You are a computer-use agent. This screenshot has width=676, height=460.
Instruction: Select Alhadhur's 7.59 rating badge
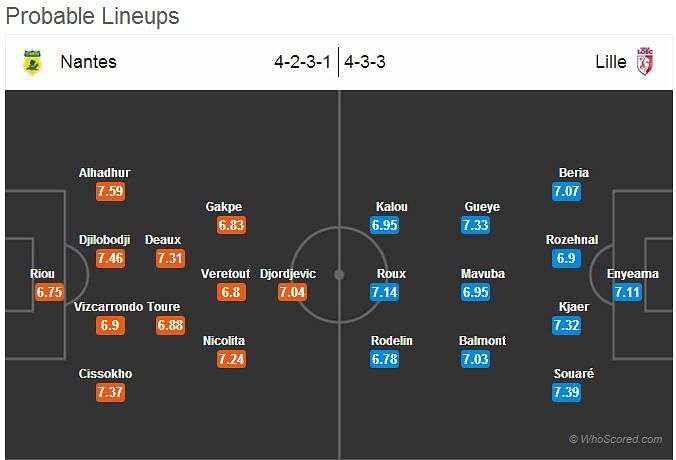(111, 191)
